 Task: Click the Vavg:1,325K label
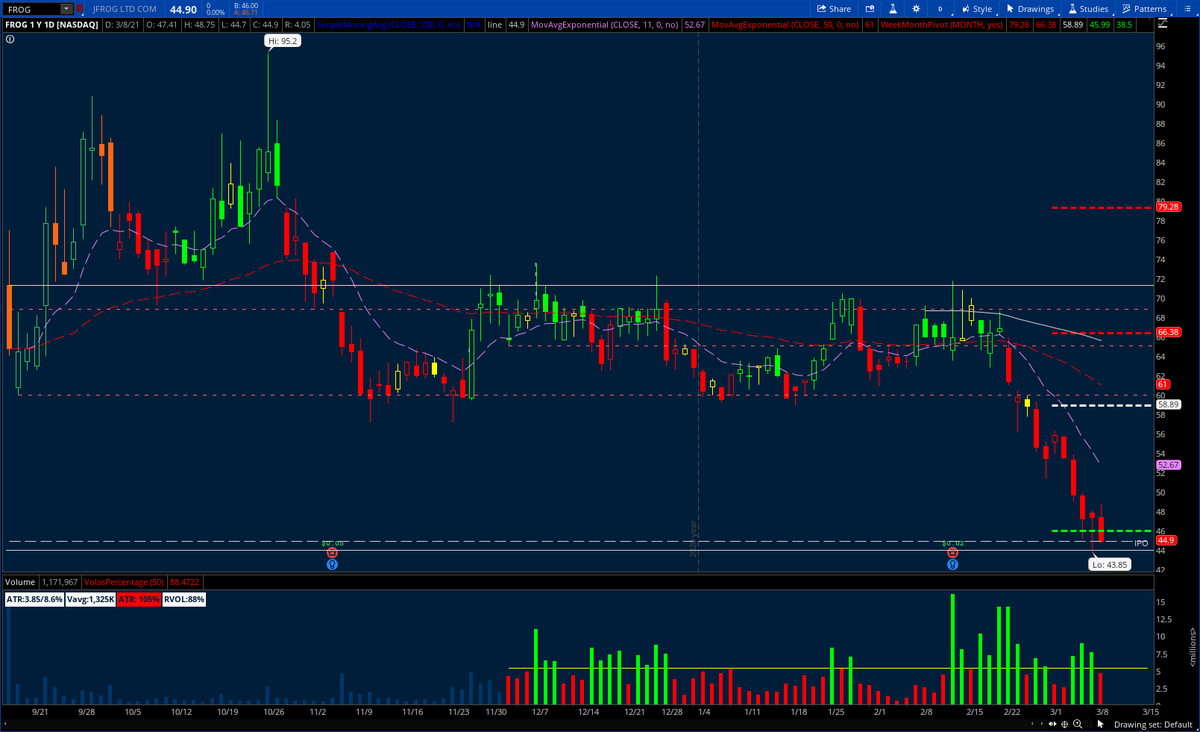(x=91, y=599)
